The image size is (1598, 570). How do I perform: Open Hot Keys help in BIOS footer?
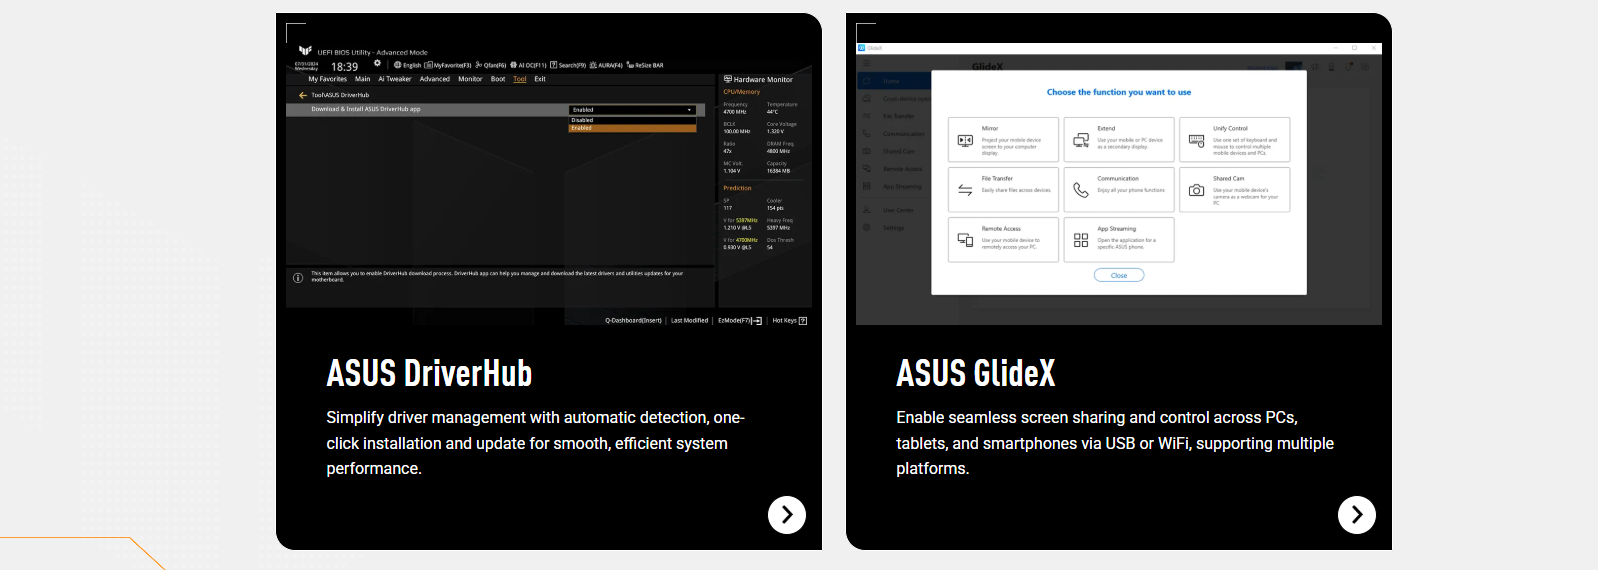pos(789,321)
